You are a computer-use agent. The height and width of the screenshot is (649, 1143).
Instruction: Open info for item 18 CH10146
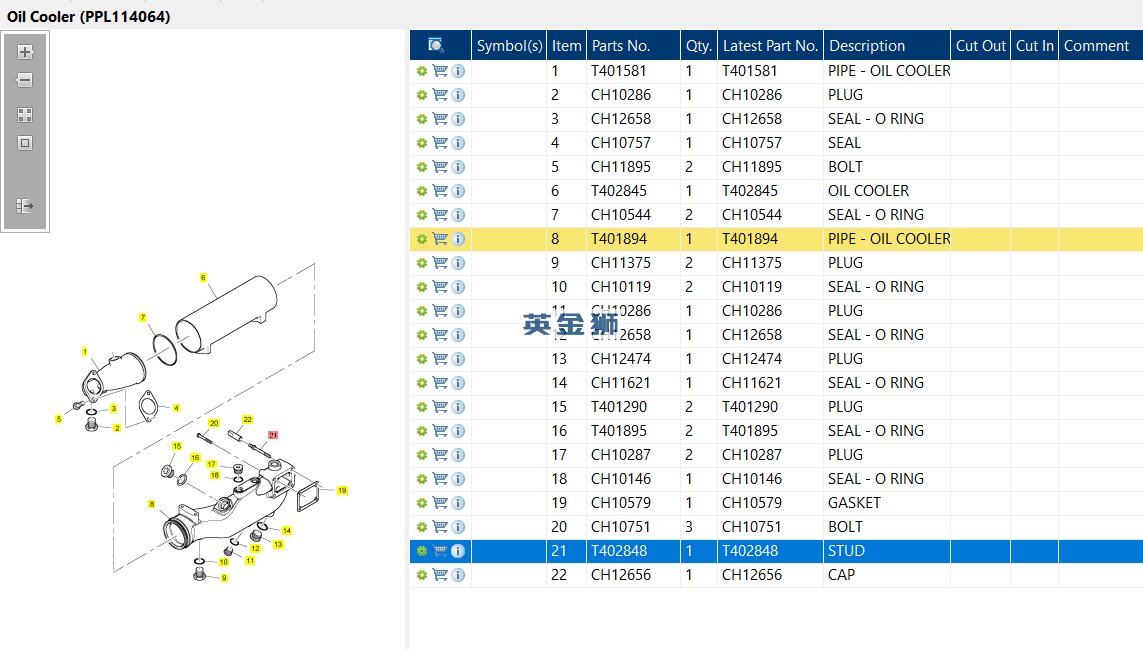point(458,479)
